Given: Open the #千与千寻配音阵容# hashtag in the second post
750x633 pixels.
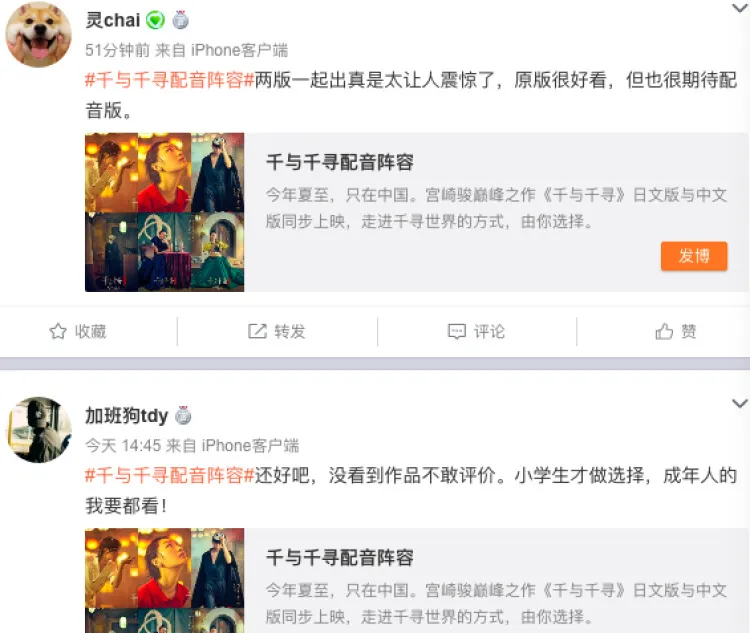Looking at the screenshot, I should pyautogui.click(x=169, y=476).
